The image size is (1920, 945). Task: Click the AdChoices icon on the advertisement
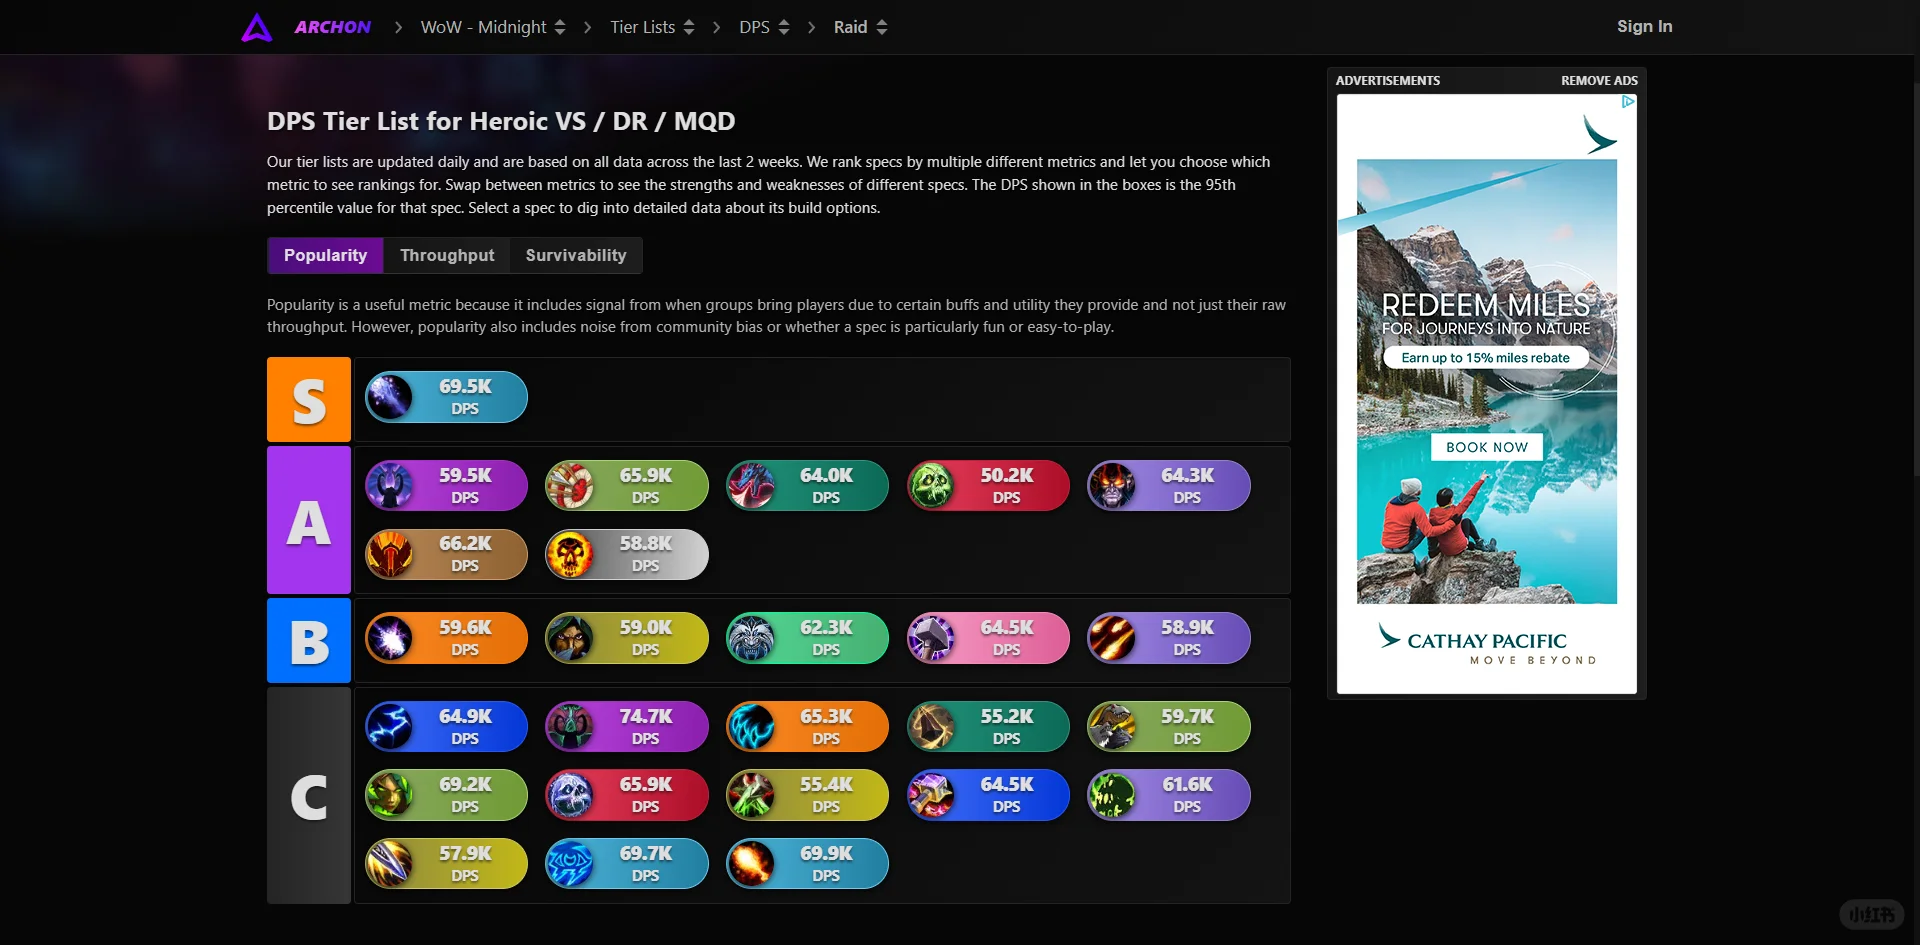tap(1628, 102)
